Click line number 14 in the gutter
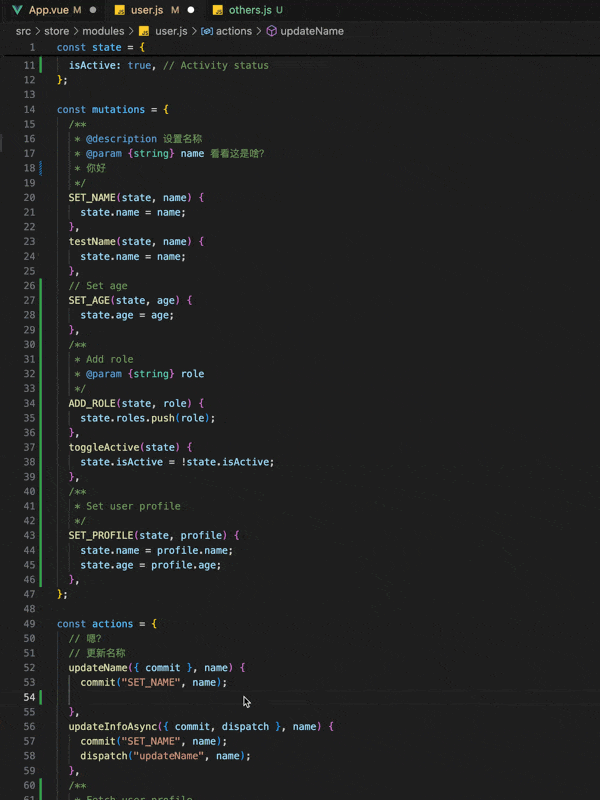Viewport: 600px width, 800px height. 30,109
